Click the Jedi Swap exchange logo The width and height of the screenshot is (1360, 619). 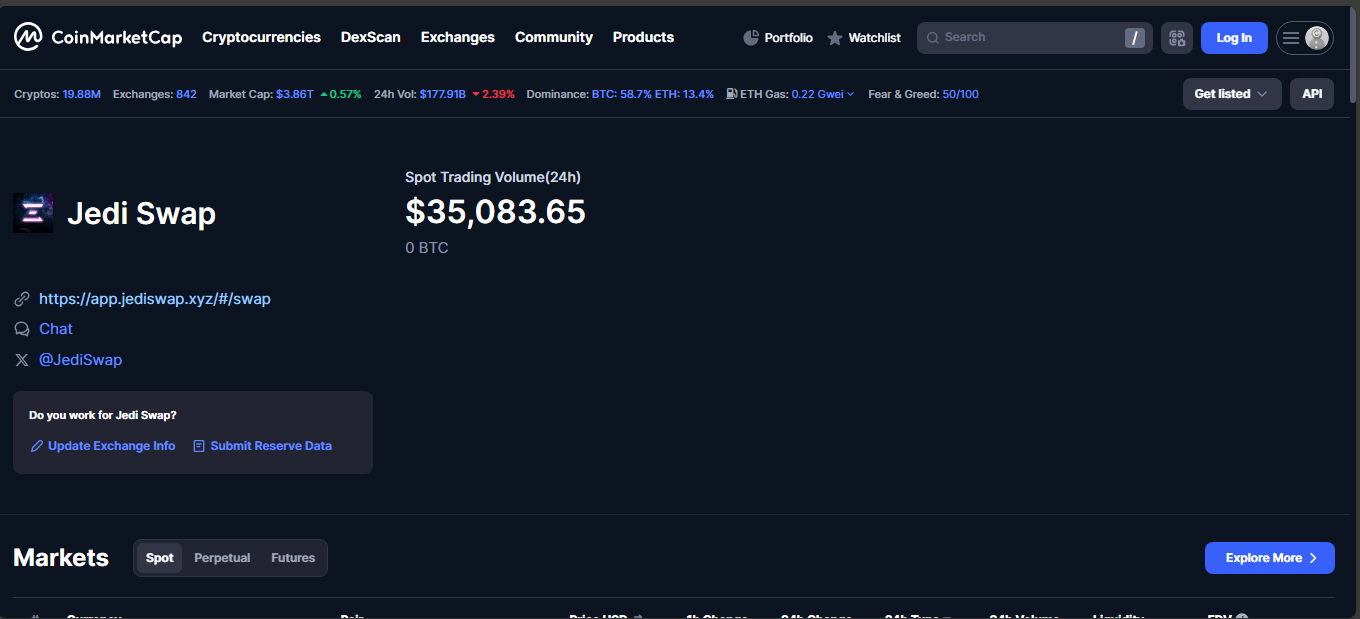pos(33,213)
